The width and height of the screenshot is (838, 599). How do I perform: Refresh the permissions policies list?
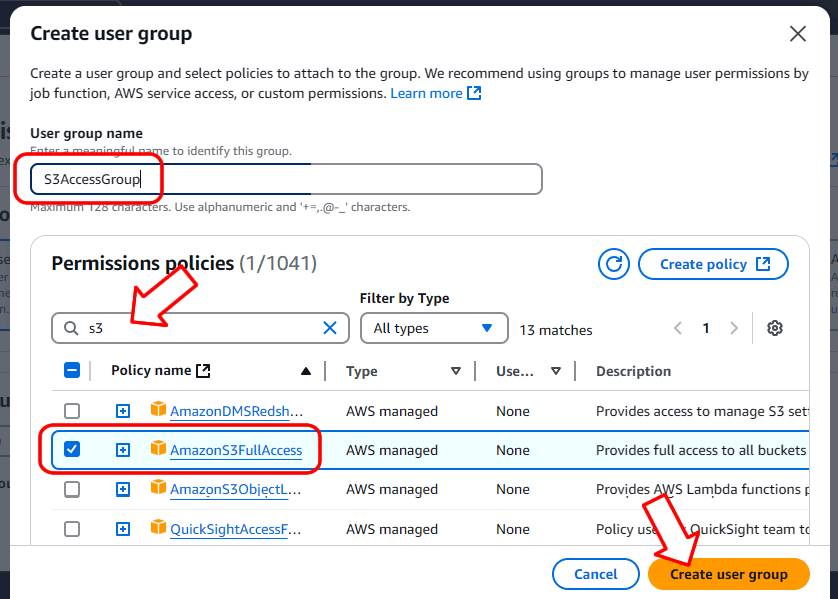coord(614,264)
